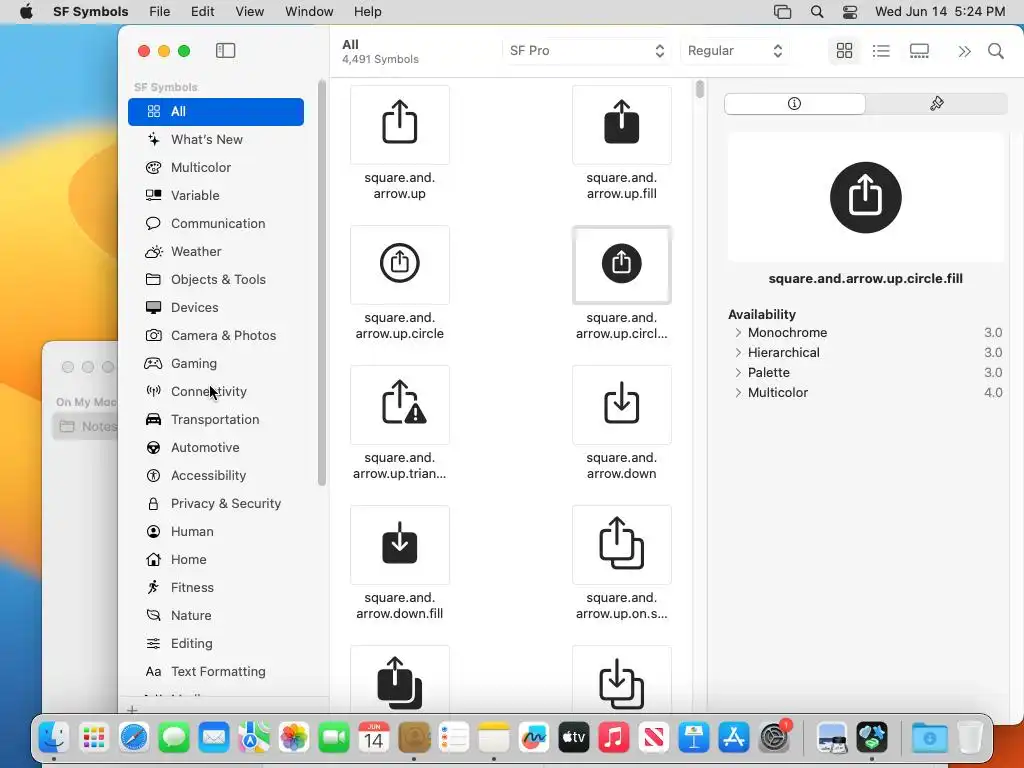Open the Apple menu

click(26, 12)
